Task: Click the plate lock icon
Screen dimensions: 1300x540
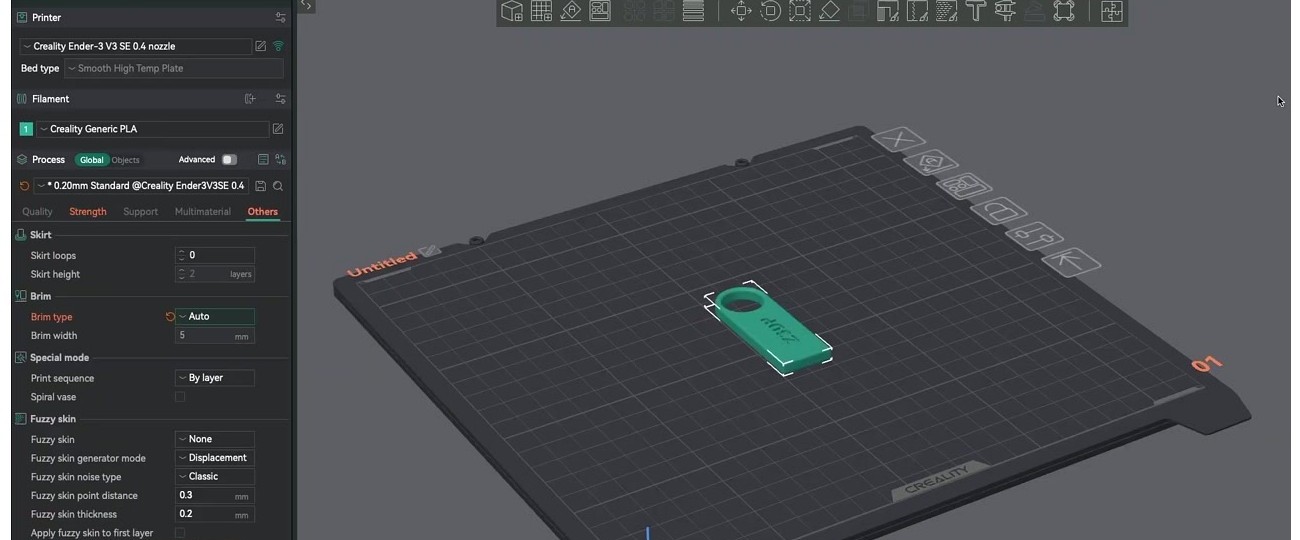Action: pyautogui.click(x=998, y=211)
